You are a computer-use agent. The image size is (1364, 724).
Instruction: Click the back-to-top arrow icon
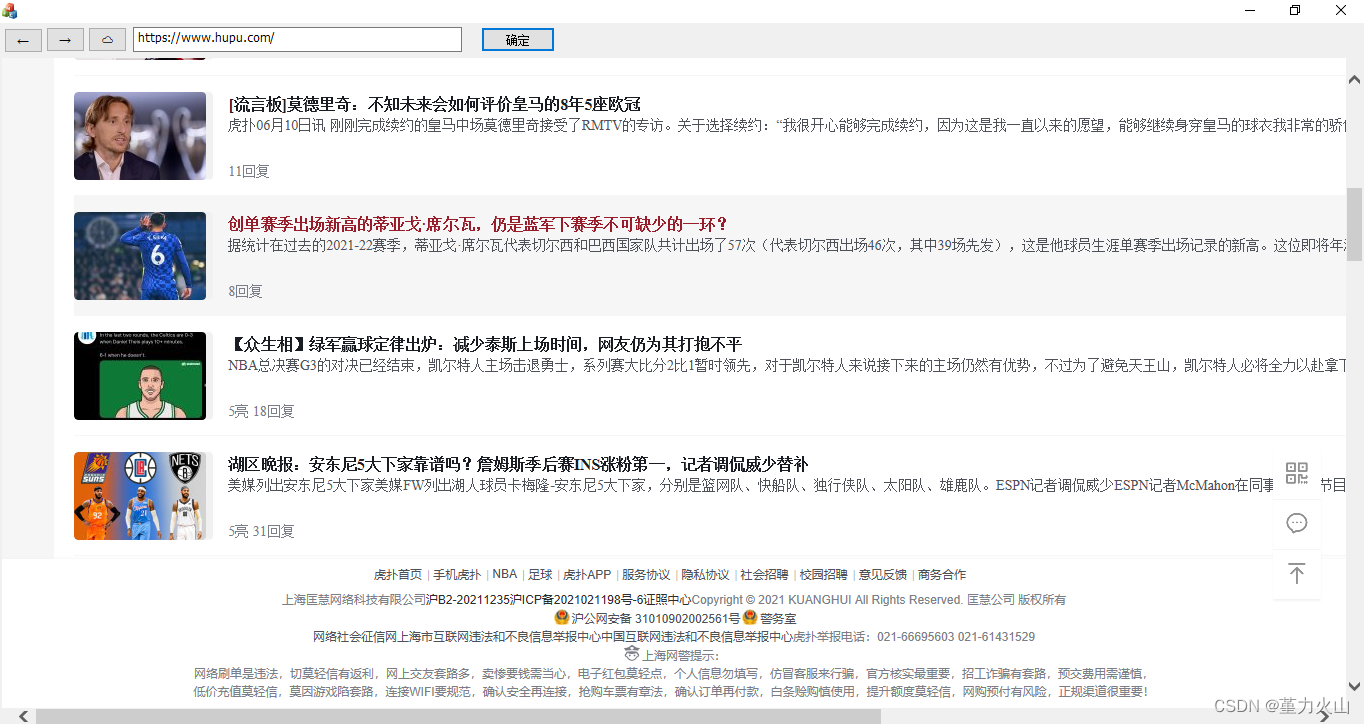(x=1297, y=574)
